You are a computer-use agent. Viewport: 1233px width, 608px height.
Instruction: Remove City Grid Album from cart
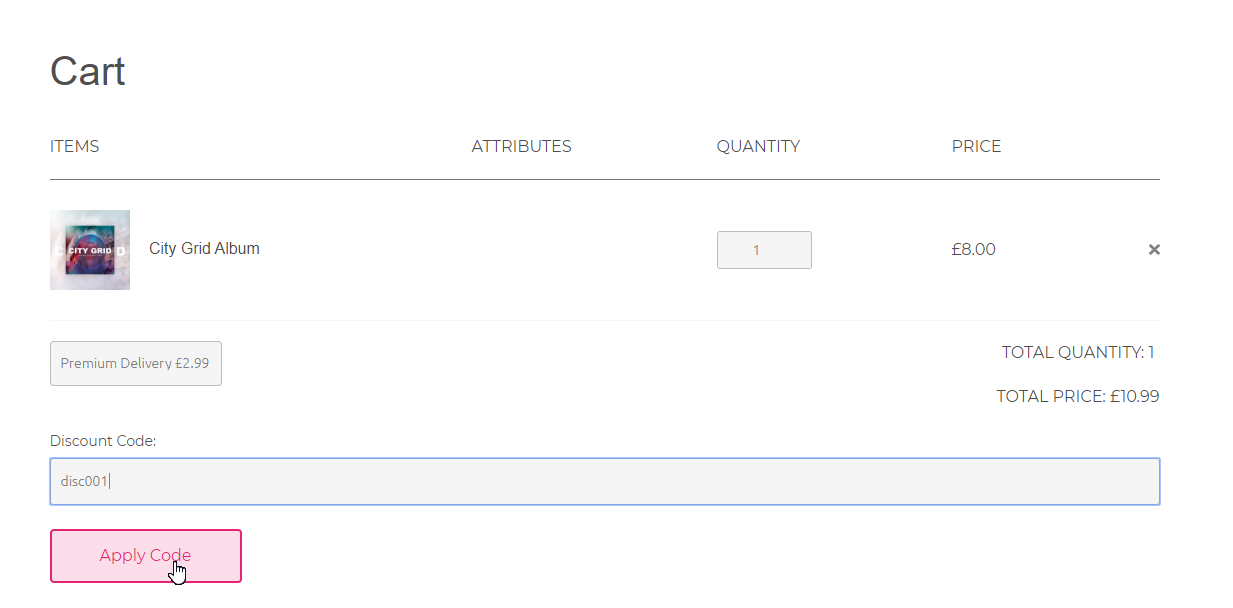[x=1154, y=250]
